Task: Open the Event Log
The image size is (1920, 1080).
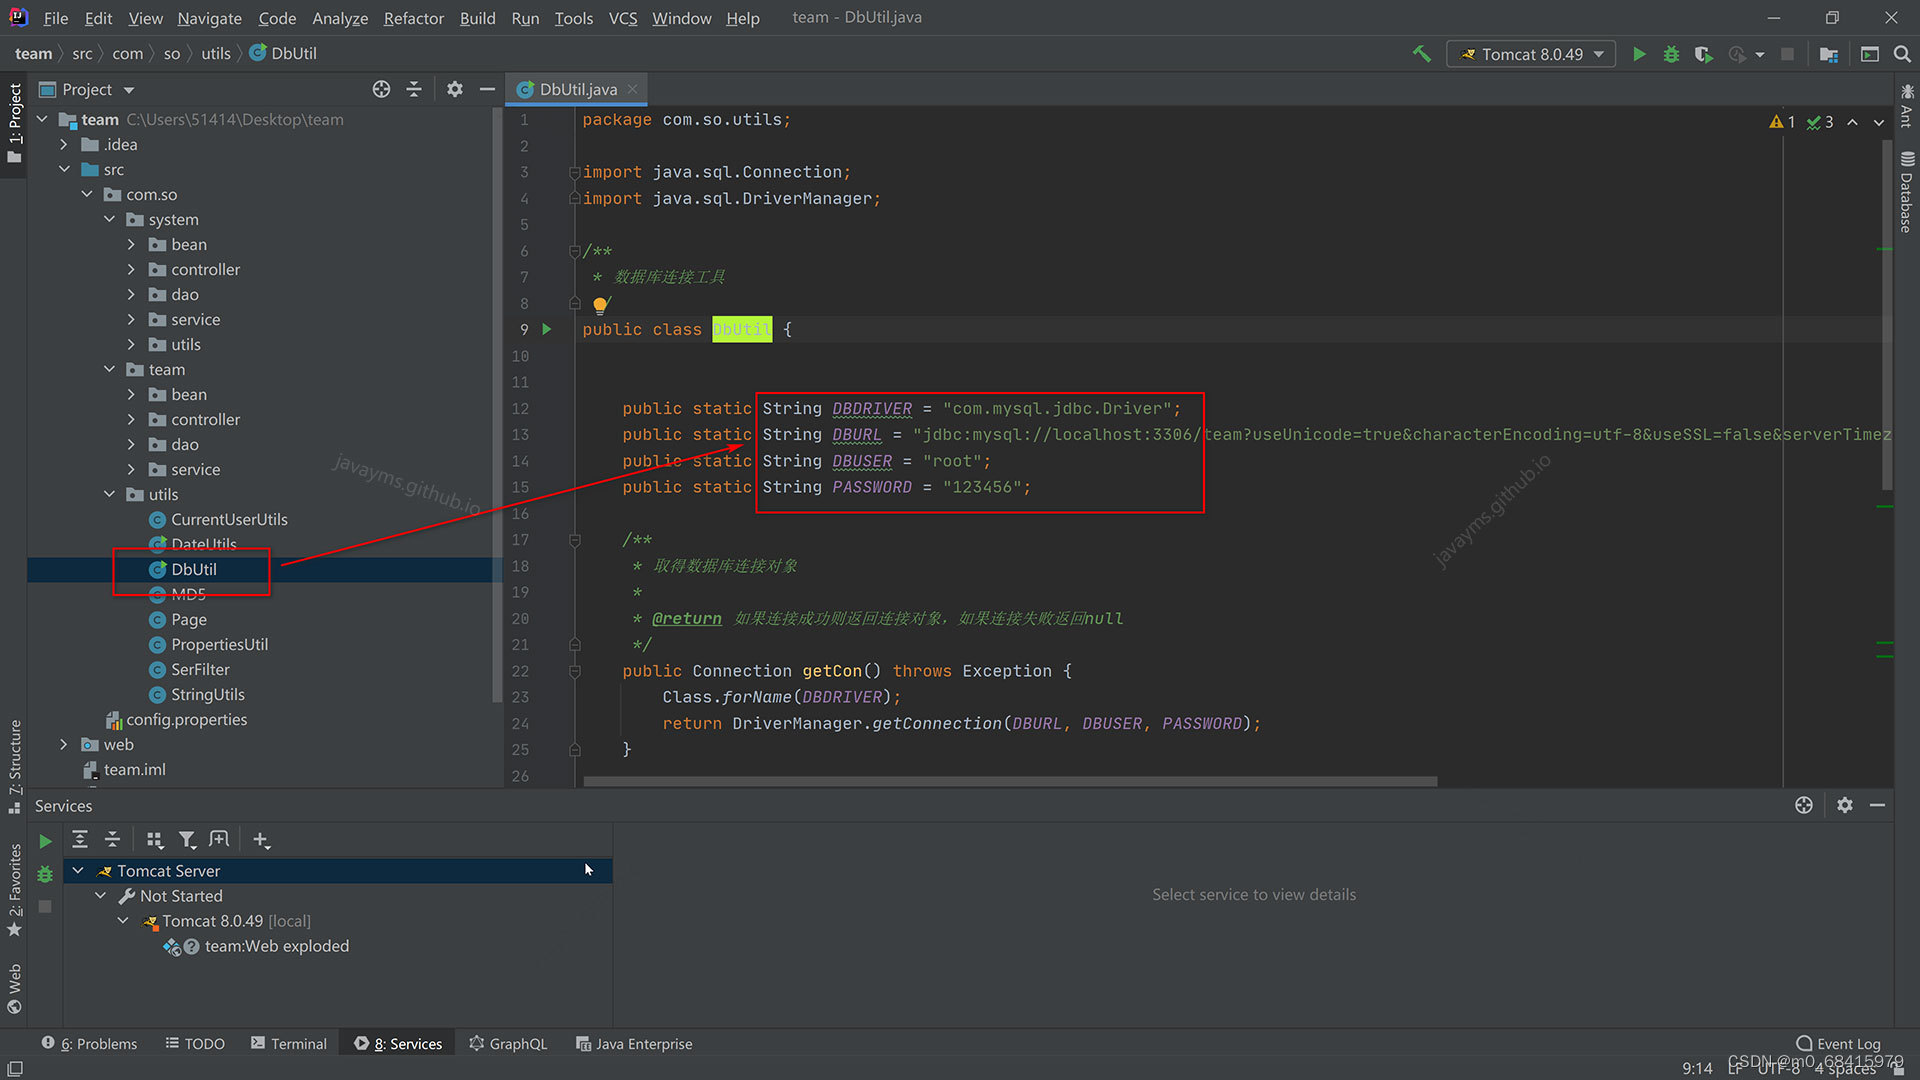Action: [1838, 1043]
